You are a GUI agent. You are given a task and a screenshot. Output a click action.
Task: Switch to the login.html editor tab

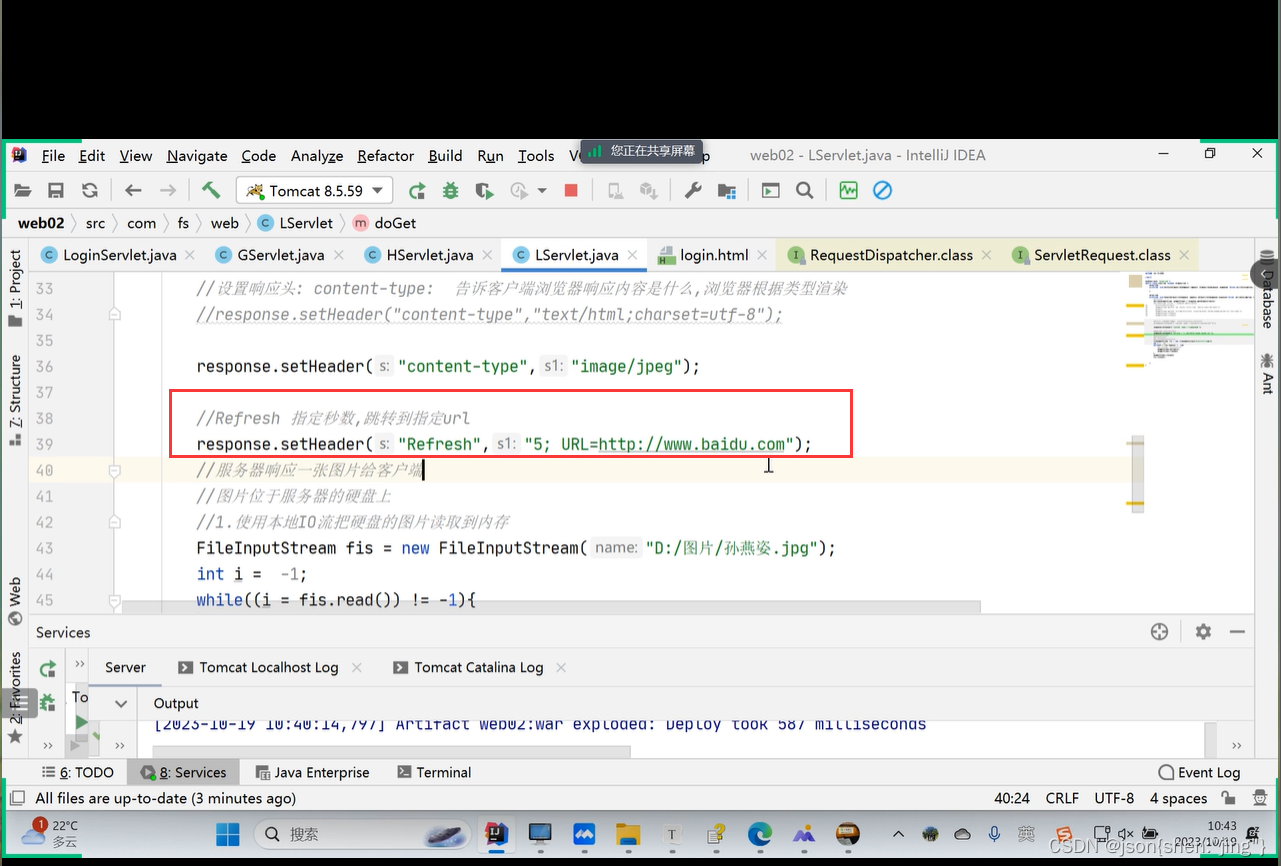click(x=713, y=255)
